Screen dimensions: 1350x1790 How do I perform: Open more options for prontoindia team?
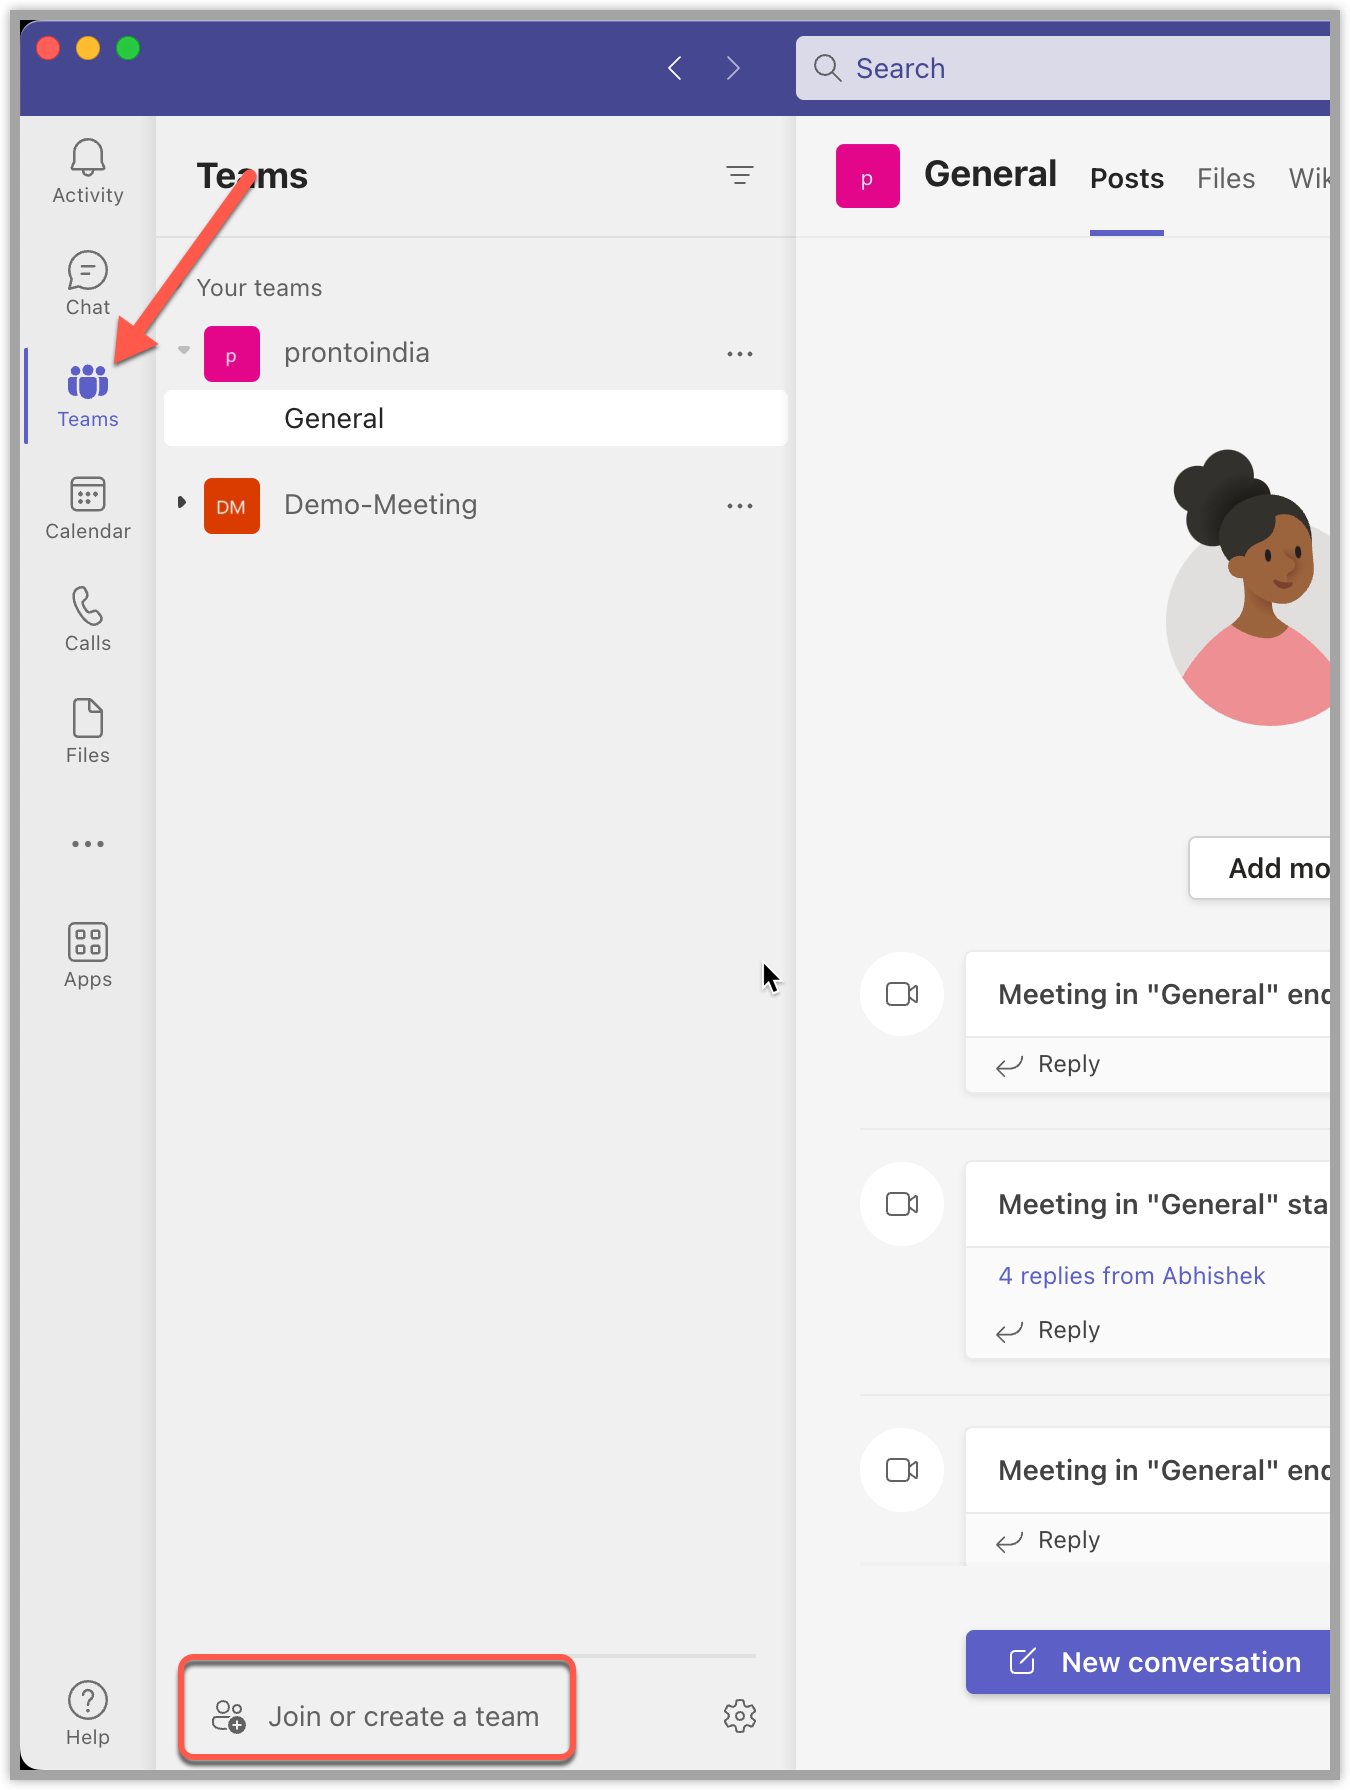coord(740,354)
